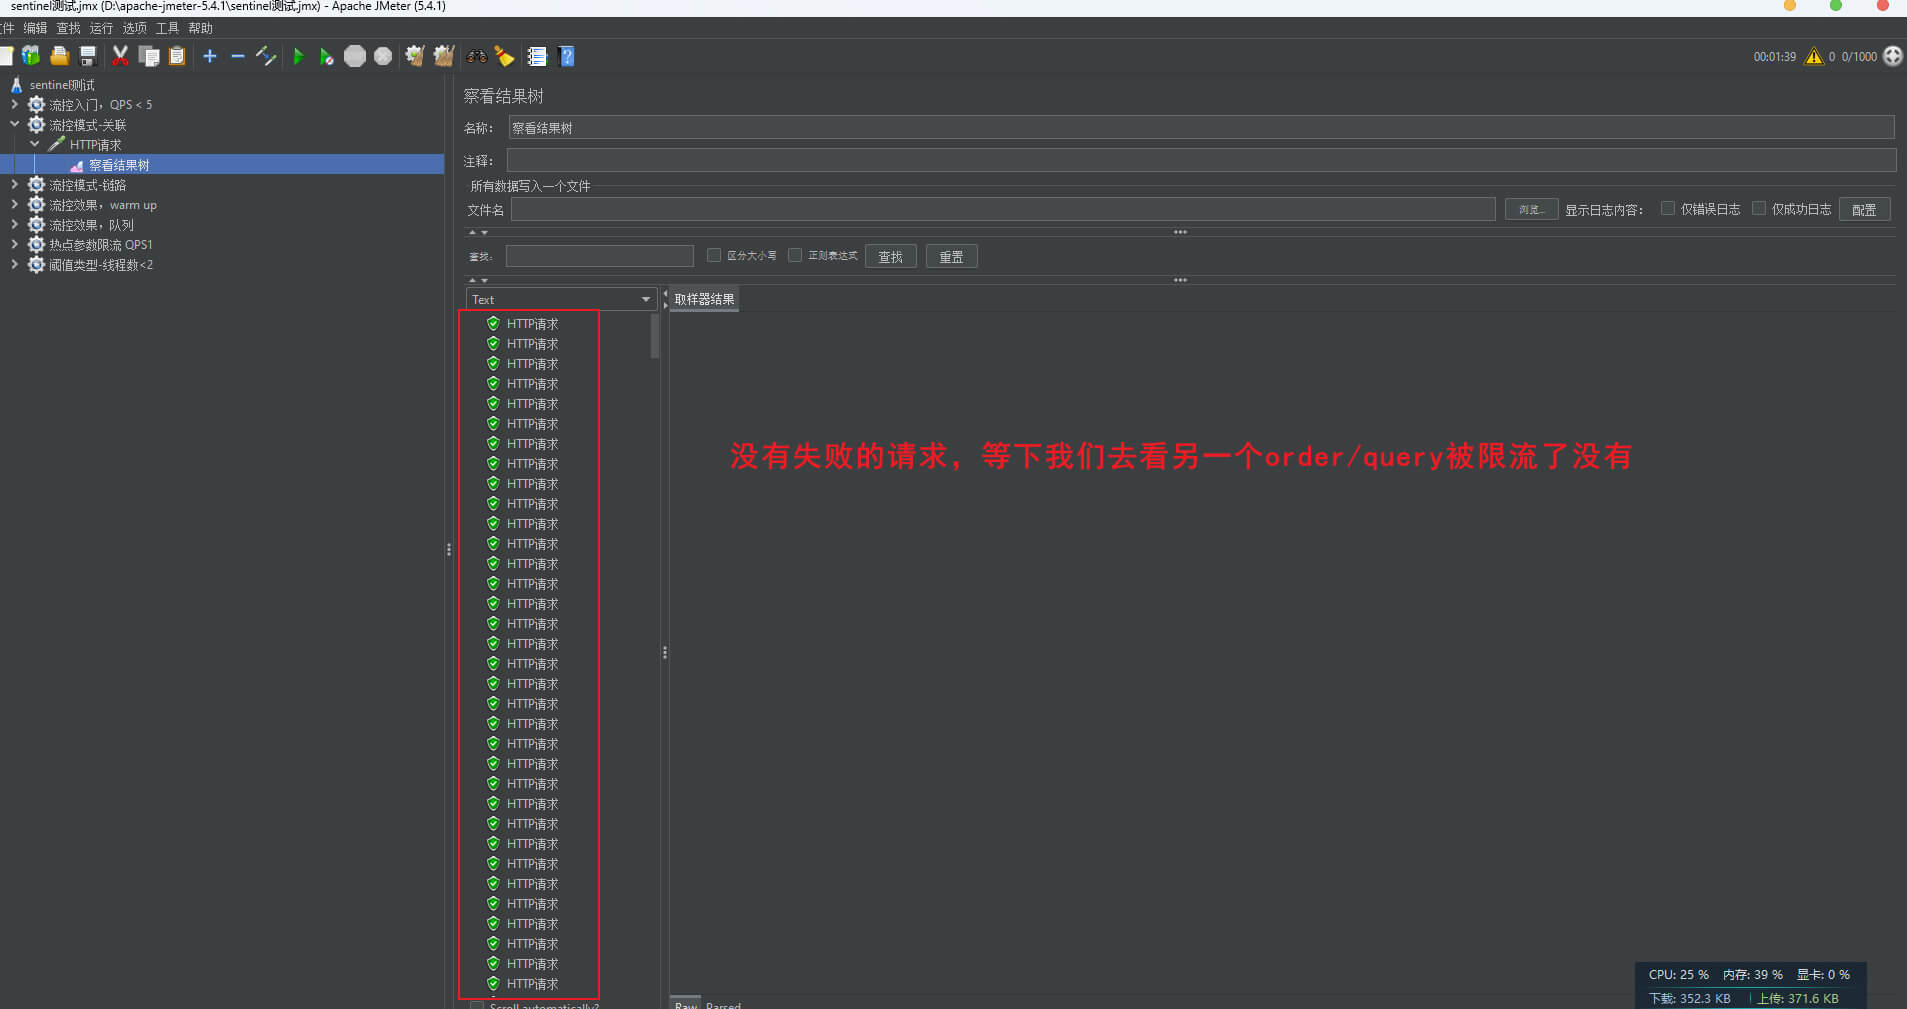This screenshot has width=1907, height=1009.
Task: Switch to the 取样器结果 tab
Action: pos(704,299)
